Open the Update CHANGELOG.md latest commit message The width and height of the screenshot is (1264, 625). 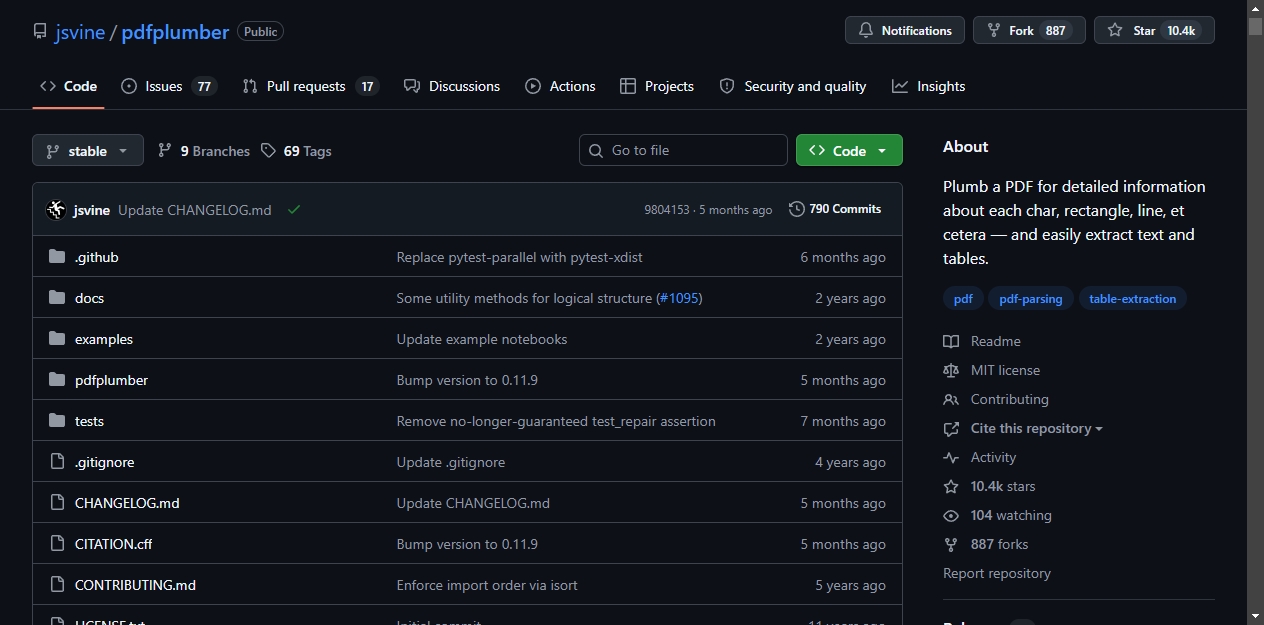[195, 210]
